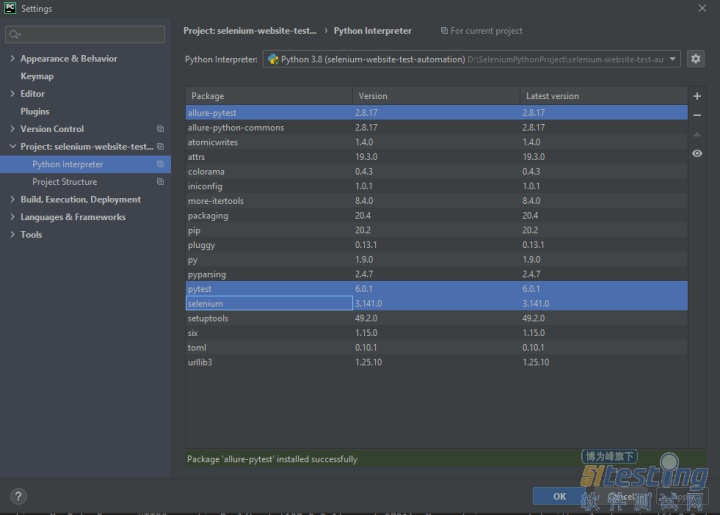This screenshot has height=515, width=720.
Task: Click the help question mark button
Action: [18, 496]
